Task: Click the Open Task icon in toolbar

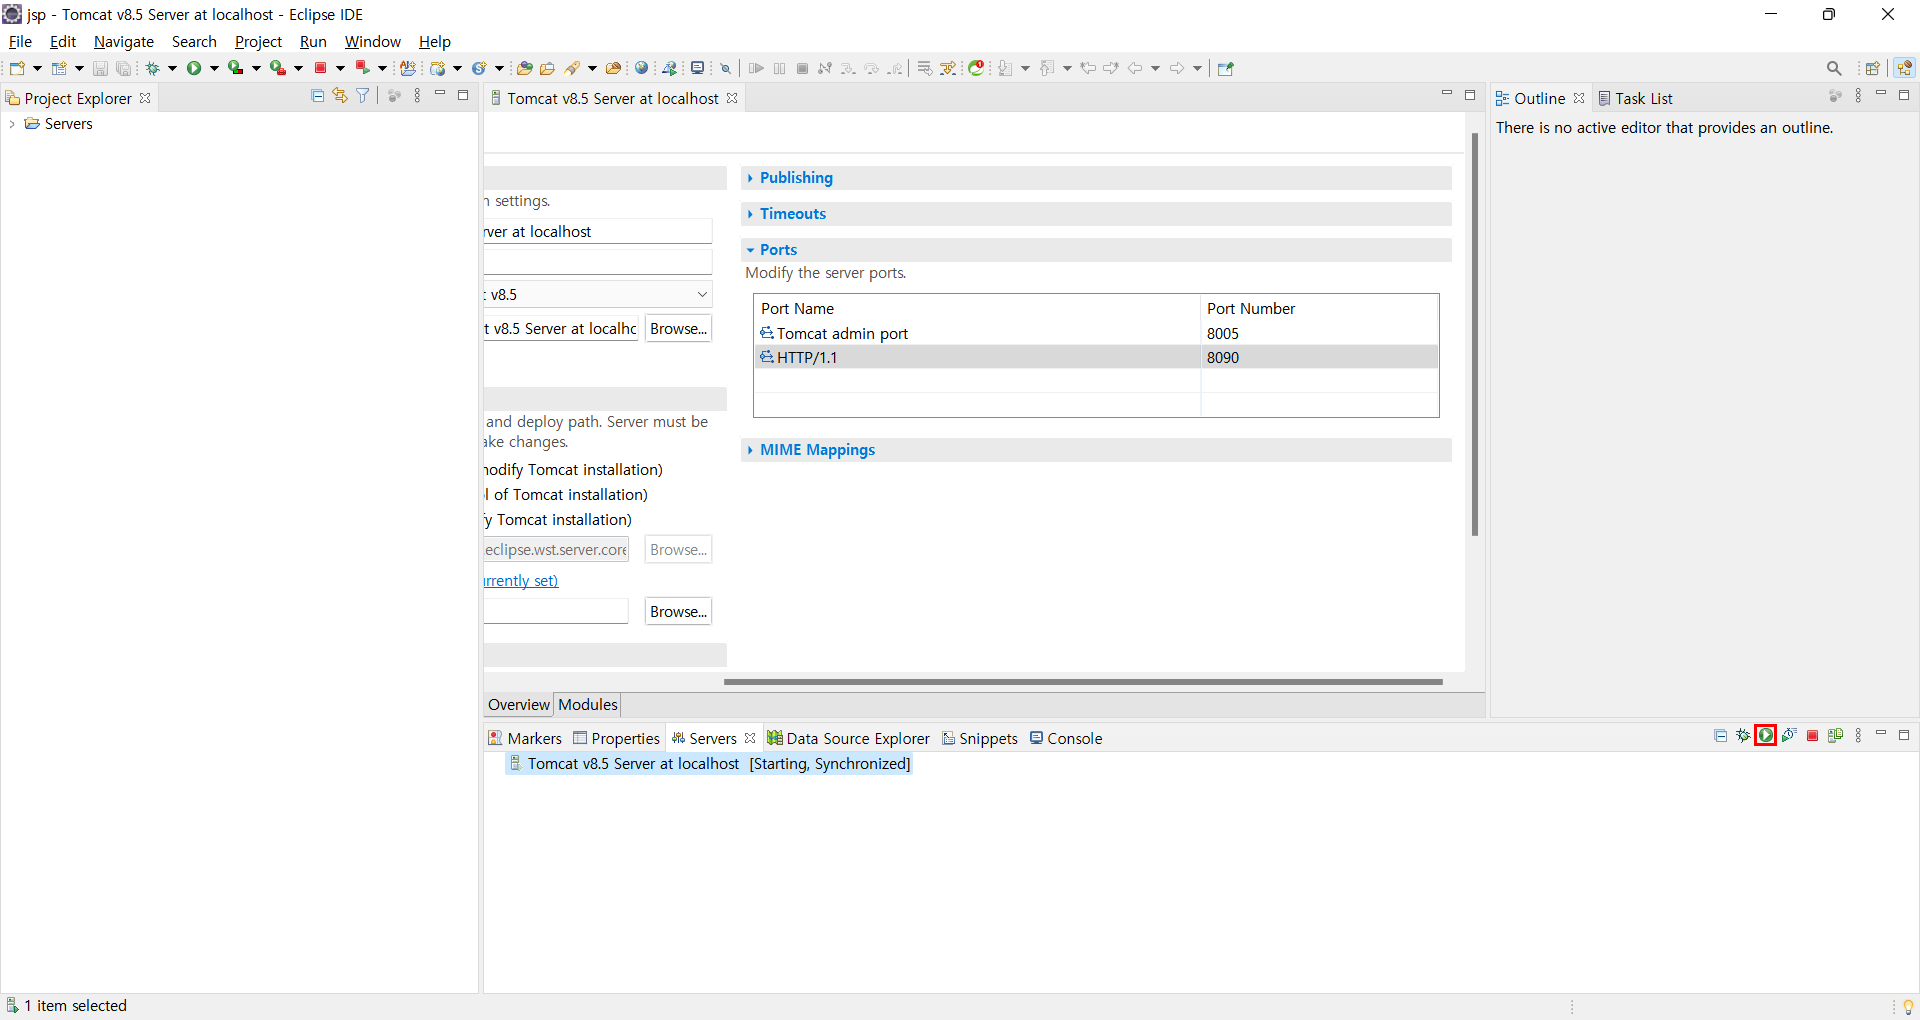Action: 547,68
